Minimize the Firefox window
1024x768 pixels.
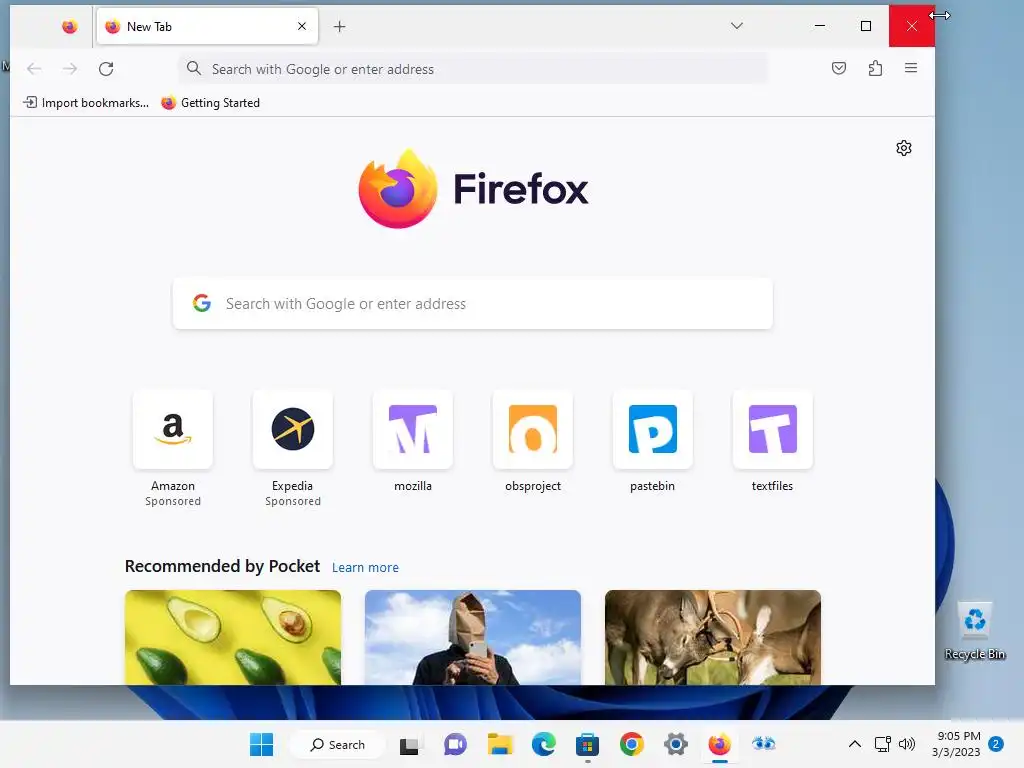[x=820, y=26]
